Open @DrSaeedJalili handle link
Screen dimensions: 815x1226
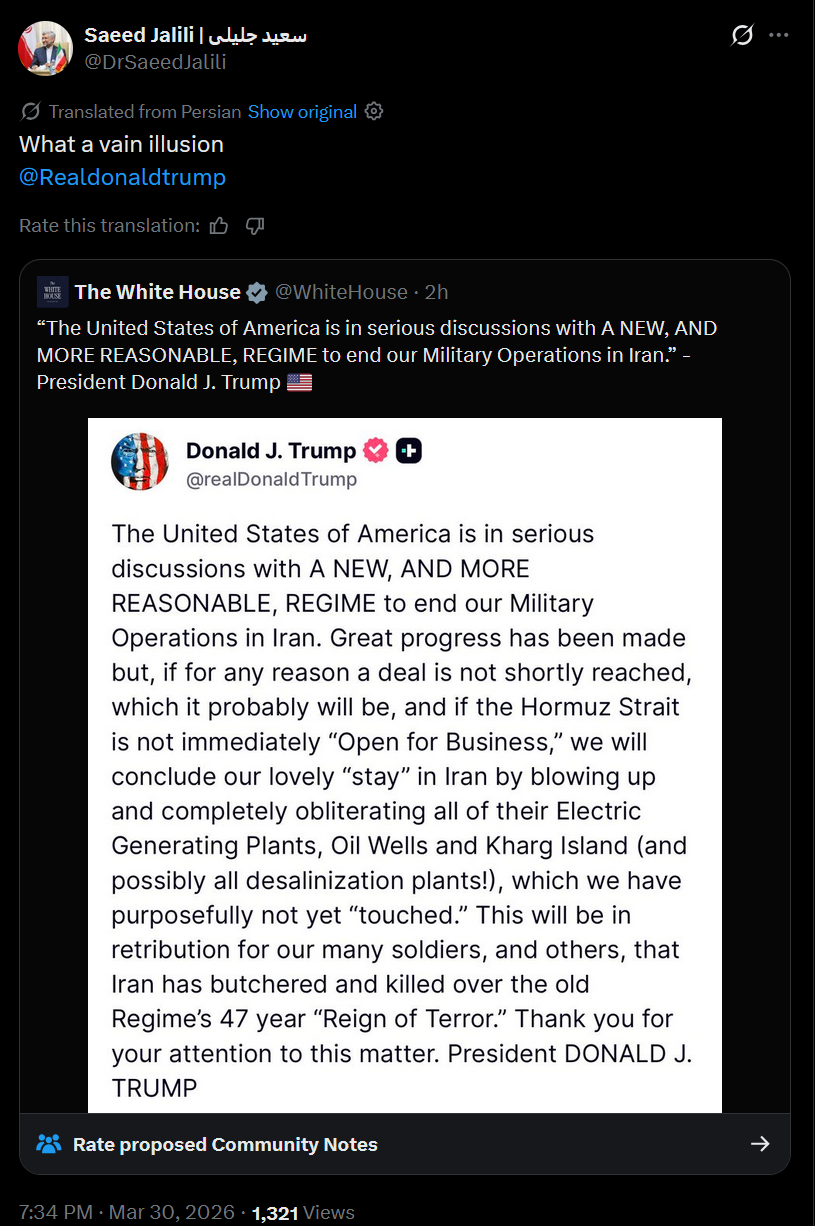[155, 62]
